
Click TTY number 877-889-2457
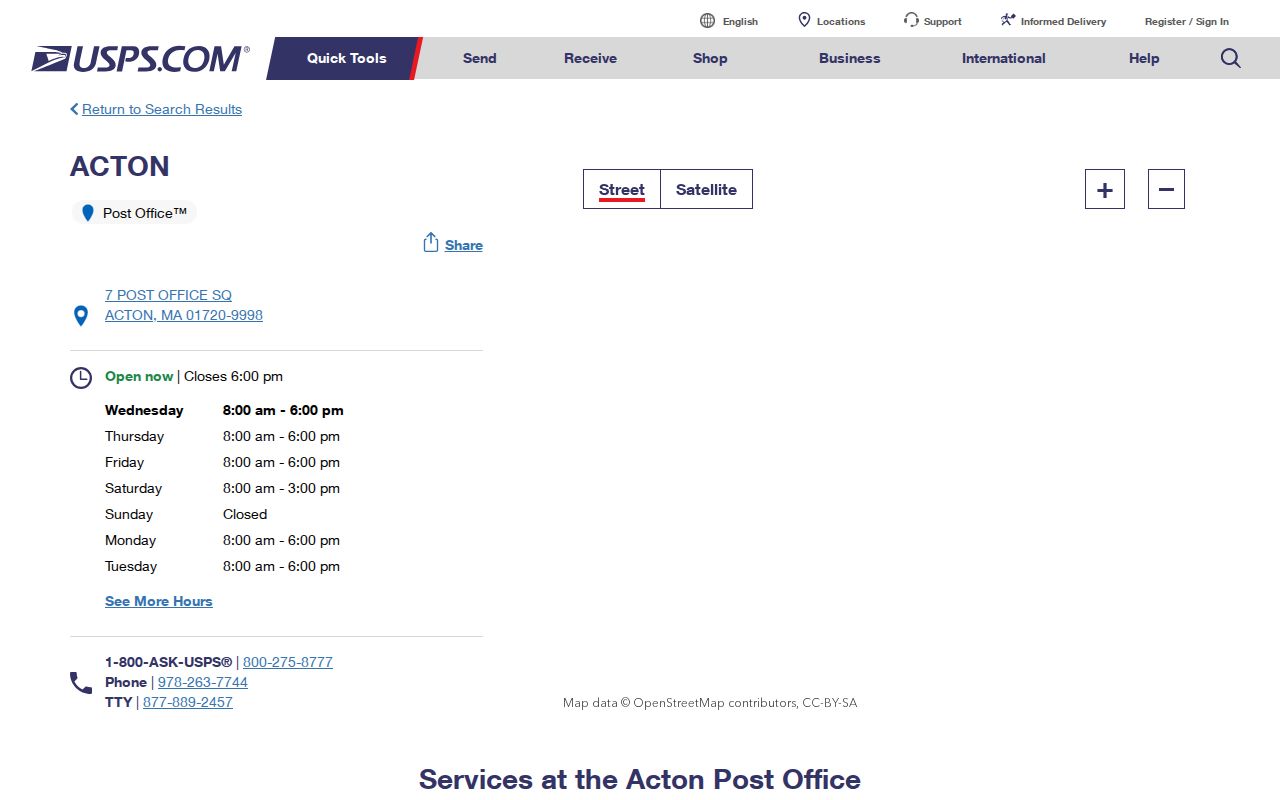pyautogui.click(x=188, y=702)
